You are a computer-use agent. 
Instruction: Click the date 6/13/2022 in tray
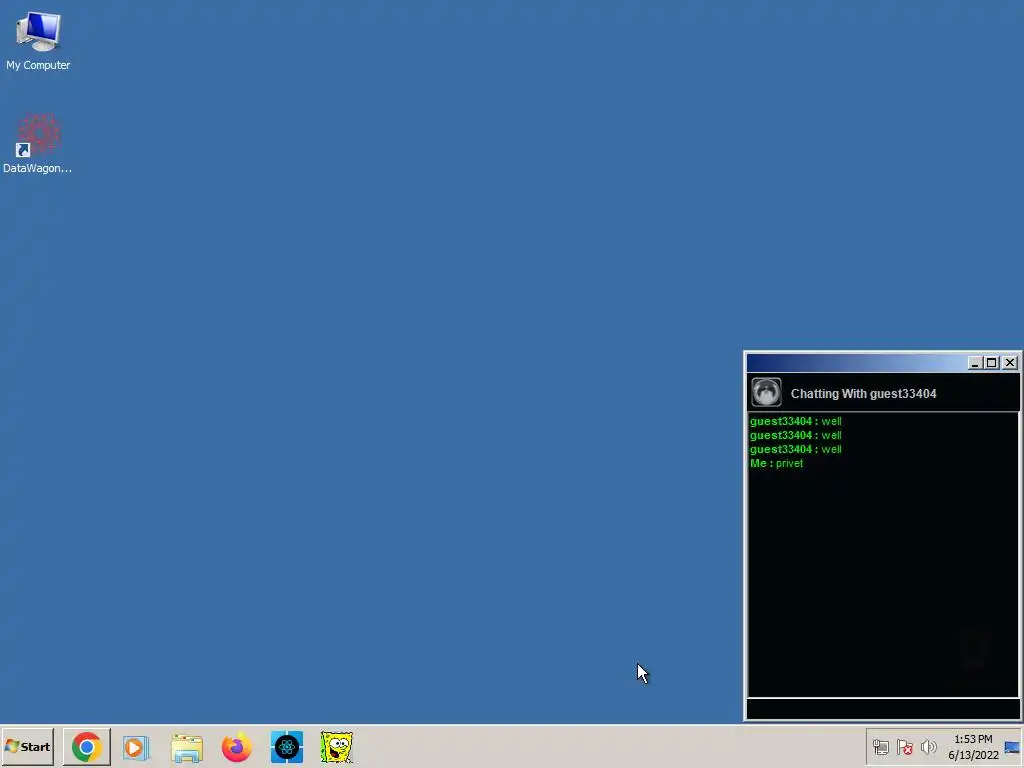(973, 755)
